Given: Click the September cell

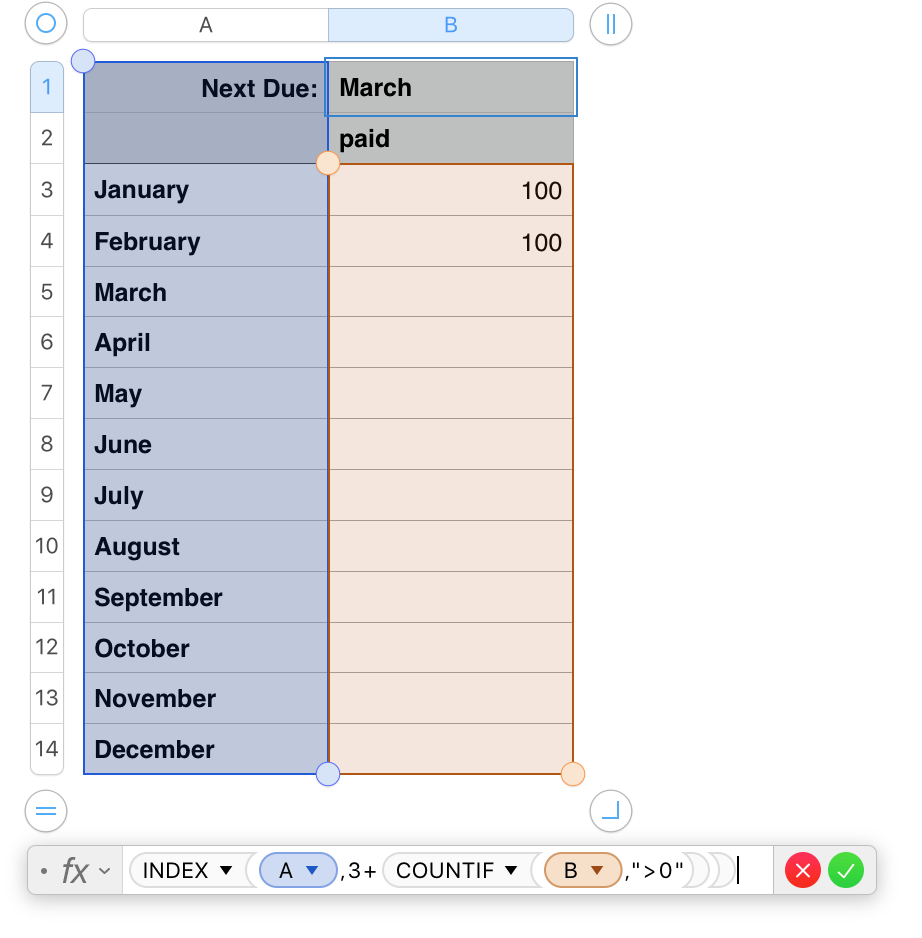Looking at the screenshot, I should [206, 597].
